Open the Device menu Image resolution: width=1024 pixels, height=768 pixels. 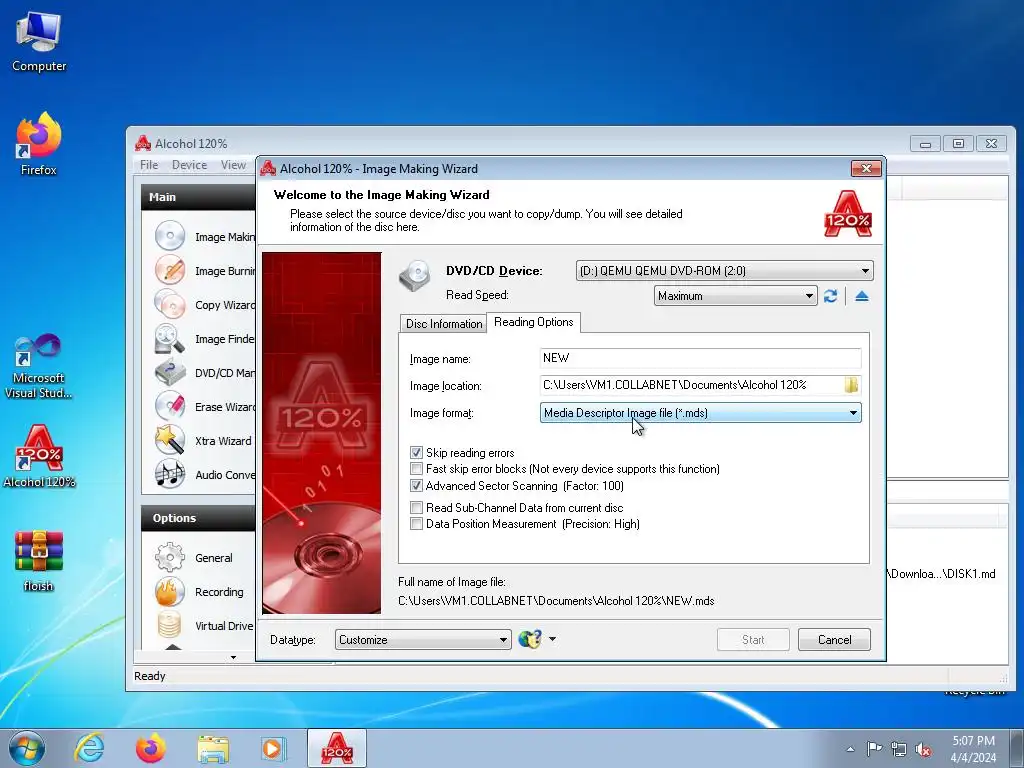(x=189, y=165)
